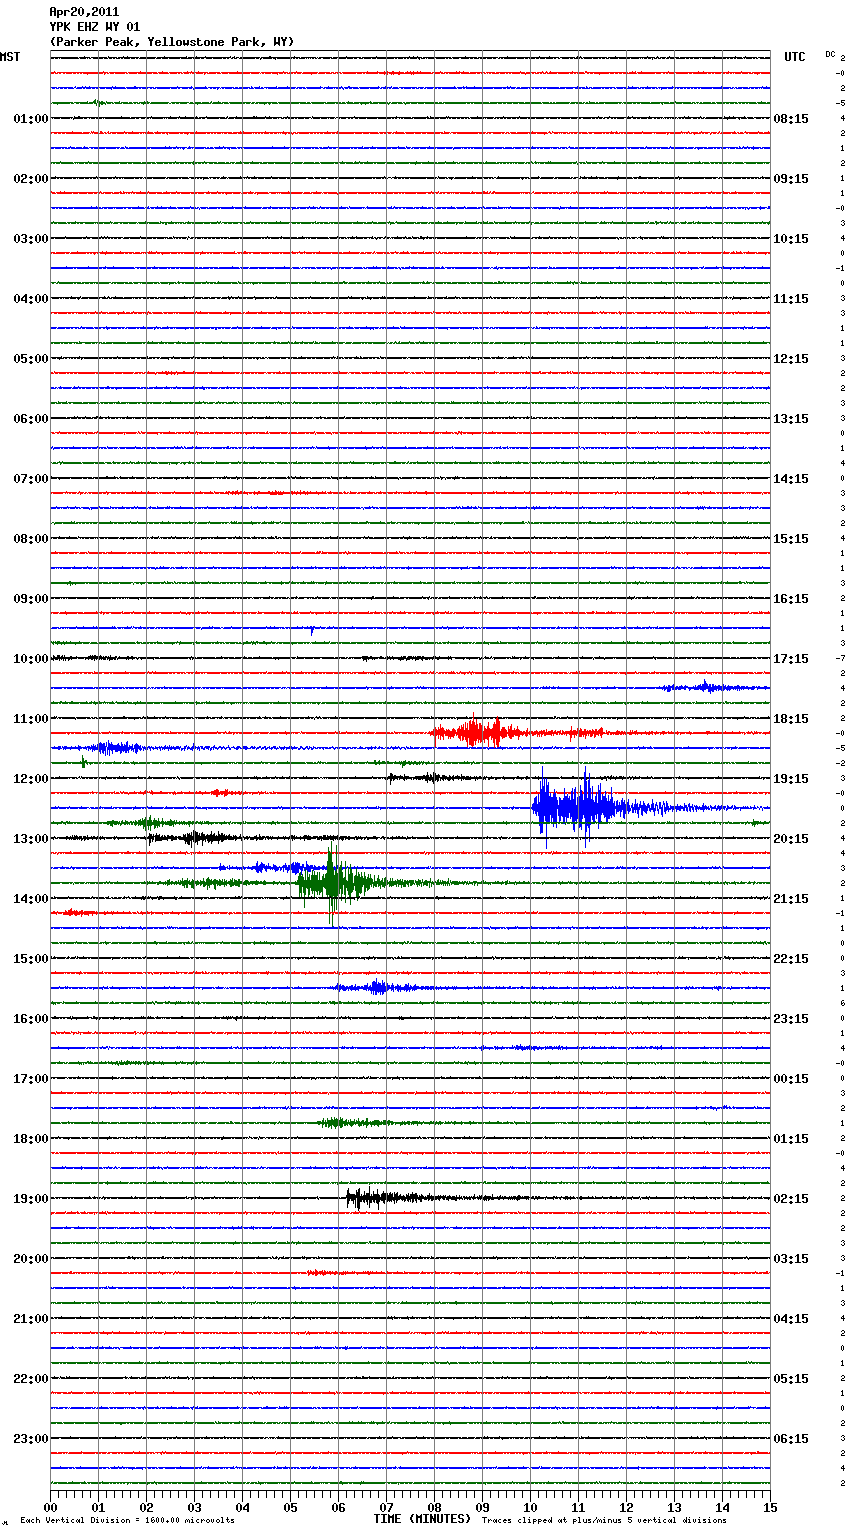
Task: Click the DC column header
Action: coord(830,54)
